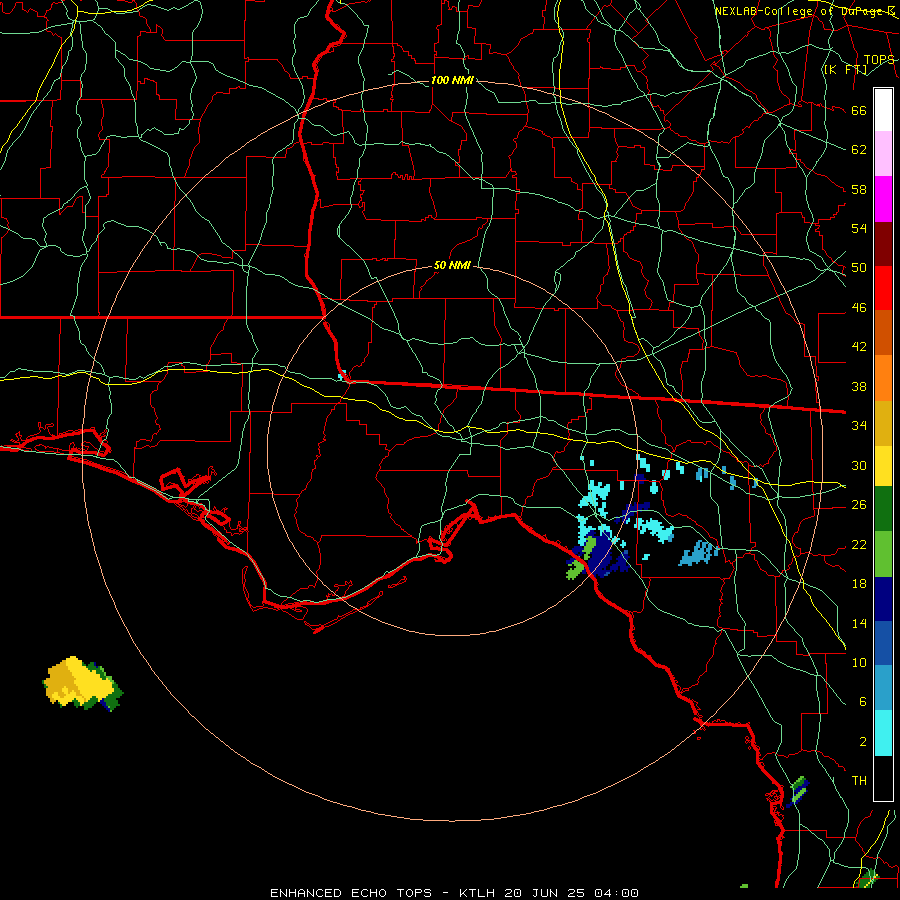The image size is (900, 900).
Task: Click the "2" legend value
Action: (x=862, y=742)
